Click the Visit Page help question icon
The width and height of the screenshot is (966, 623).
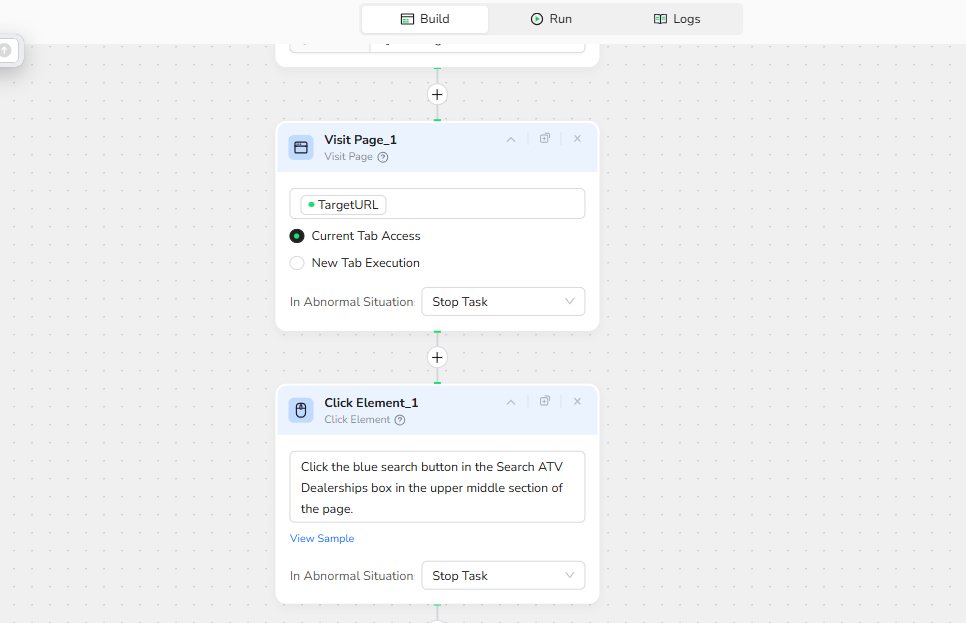tap(383, 157)
